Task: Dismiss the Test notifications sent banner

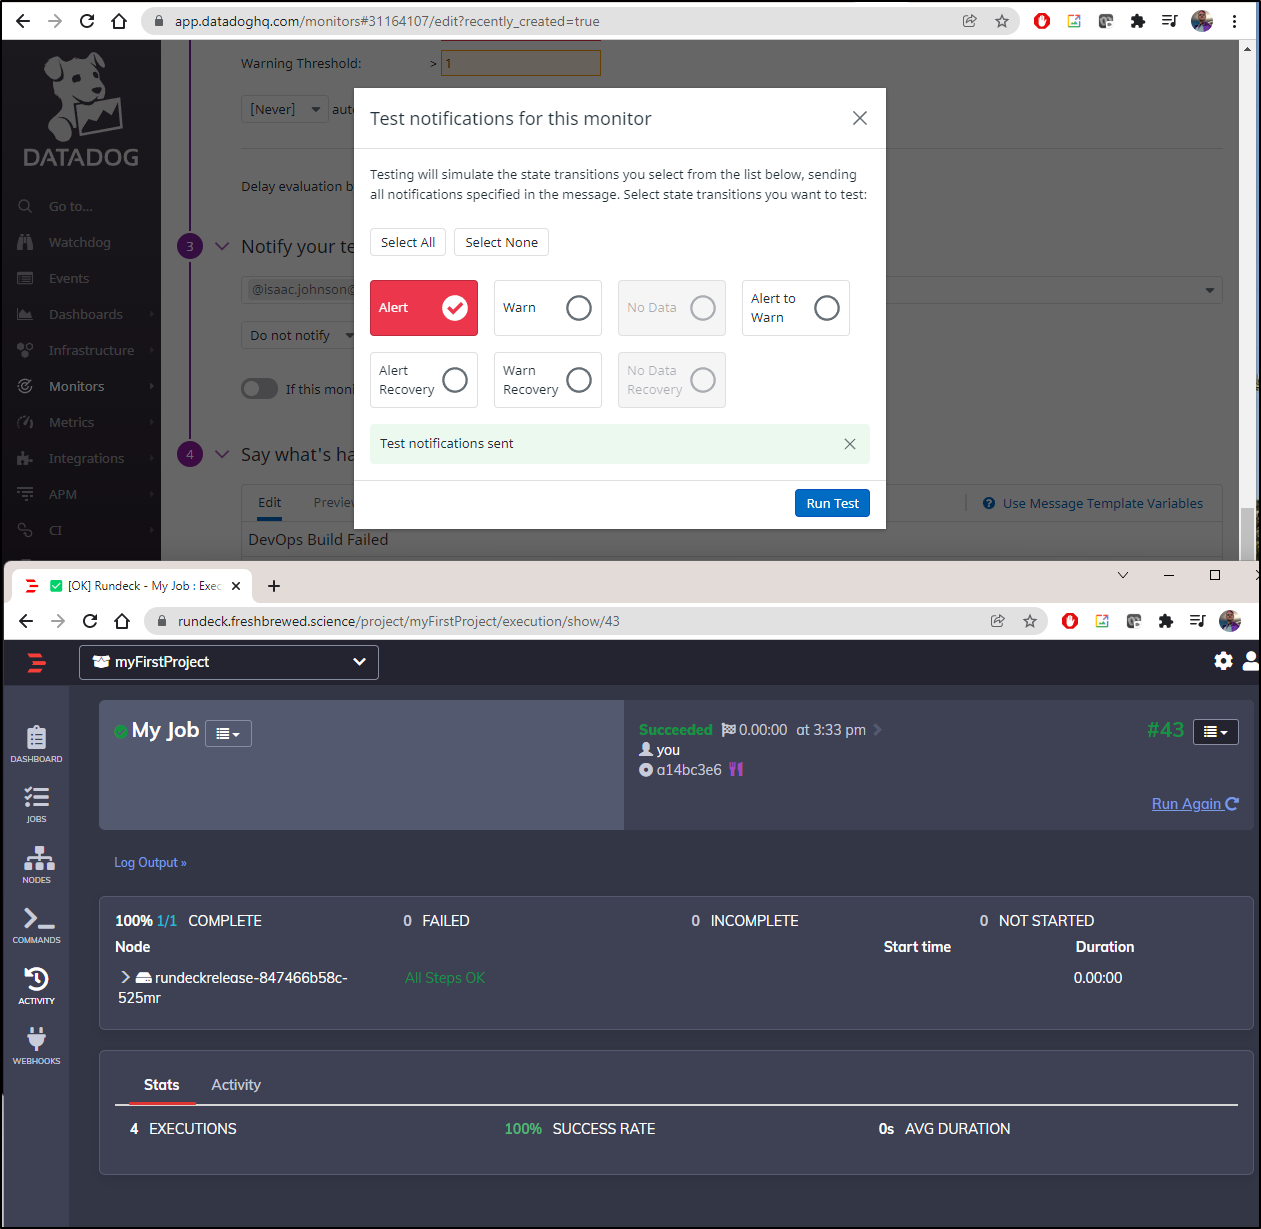Action: pos(849,444)
